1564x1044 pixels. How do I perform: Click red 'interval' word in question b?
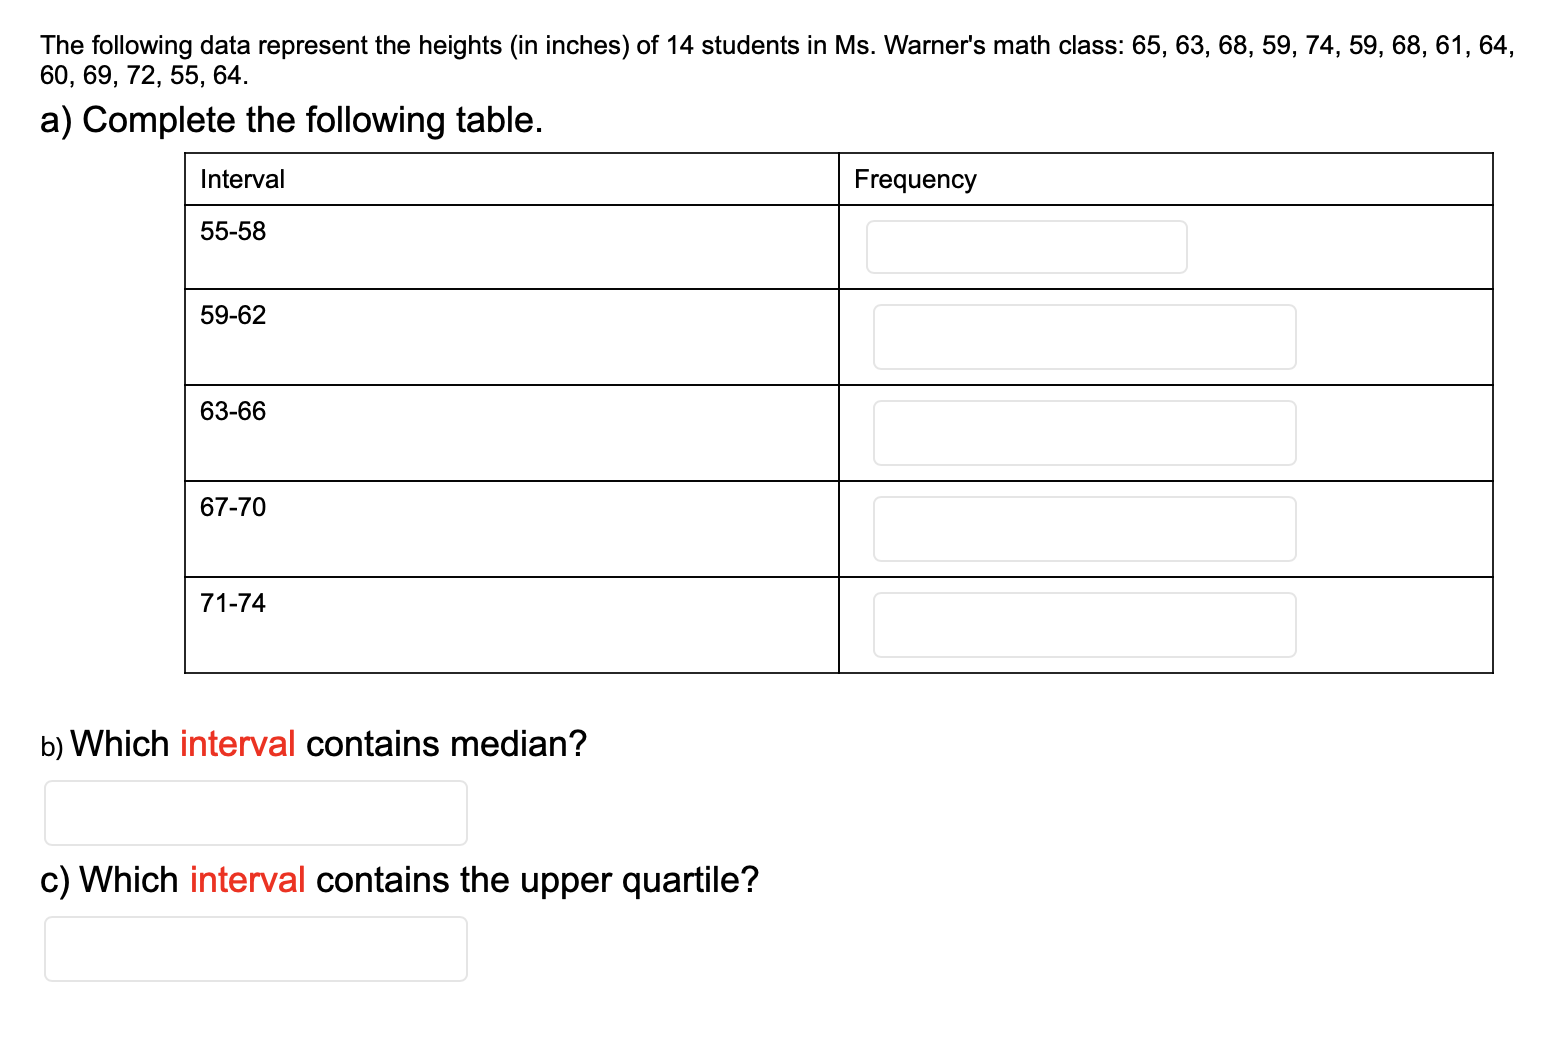coord(237,744)
